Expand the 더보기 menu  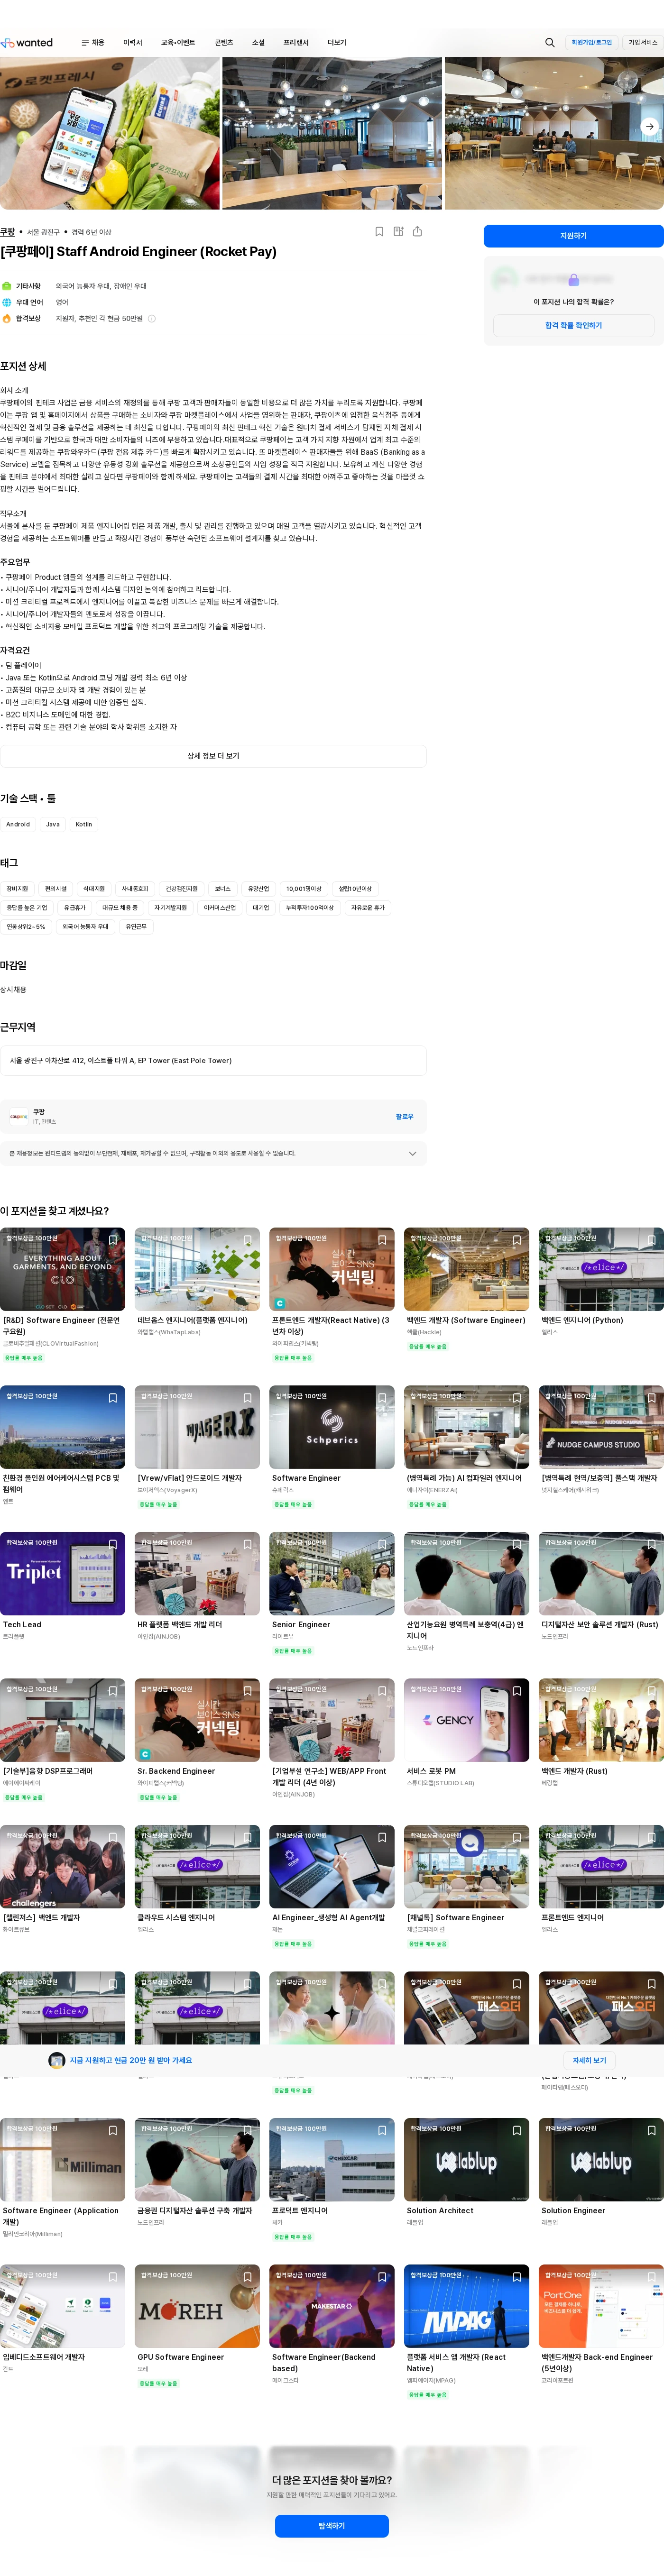(x=337, y=43)
